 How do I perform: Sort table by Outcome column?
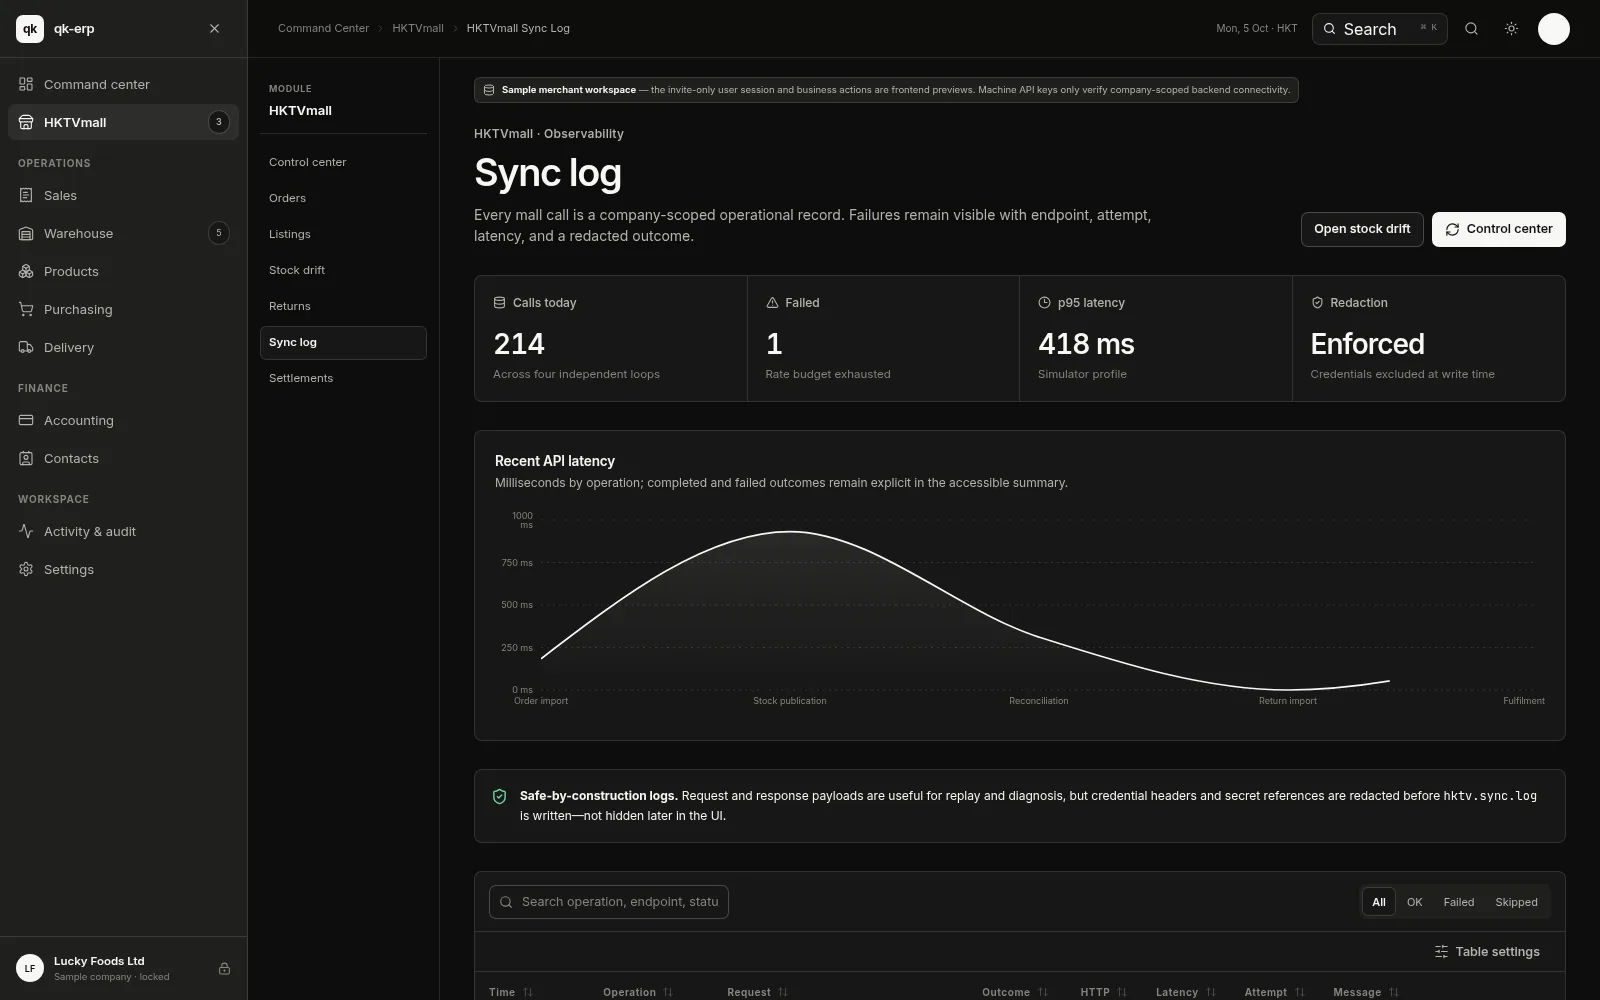click(1015, 992)
